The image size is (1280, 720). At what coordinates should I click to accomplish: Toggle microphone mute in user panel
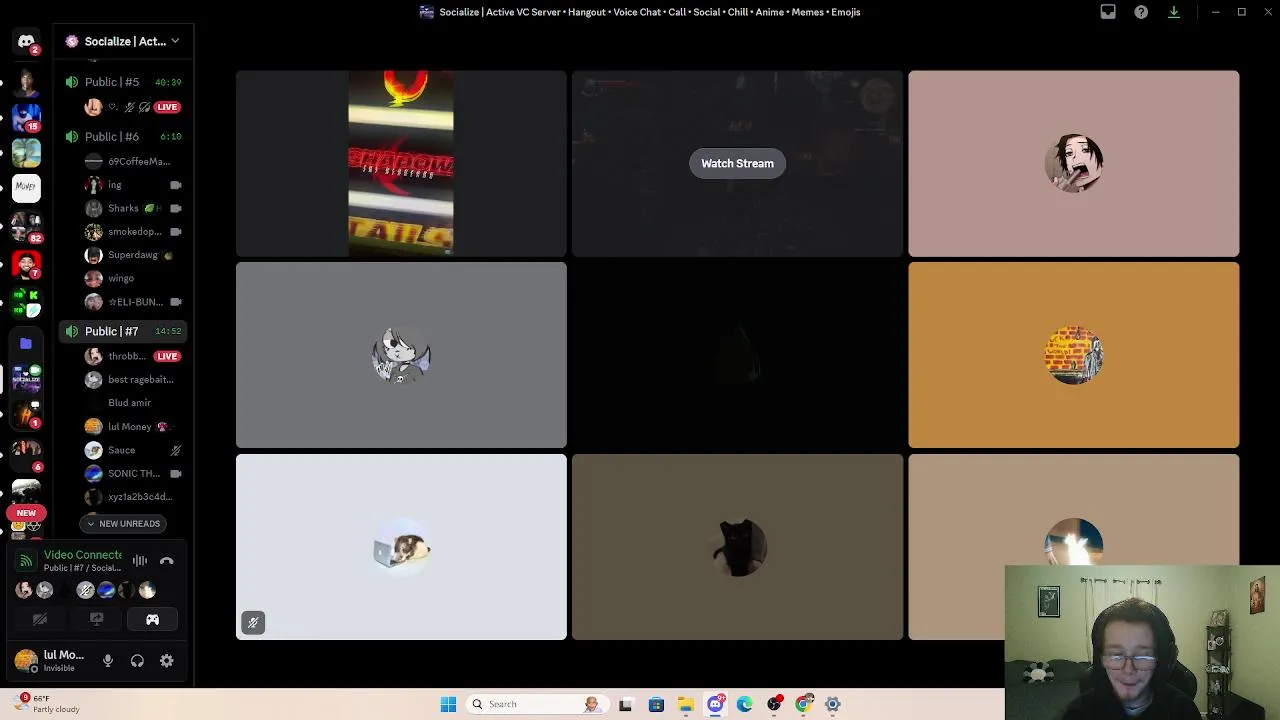tap(108, 661)
